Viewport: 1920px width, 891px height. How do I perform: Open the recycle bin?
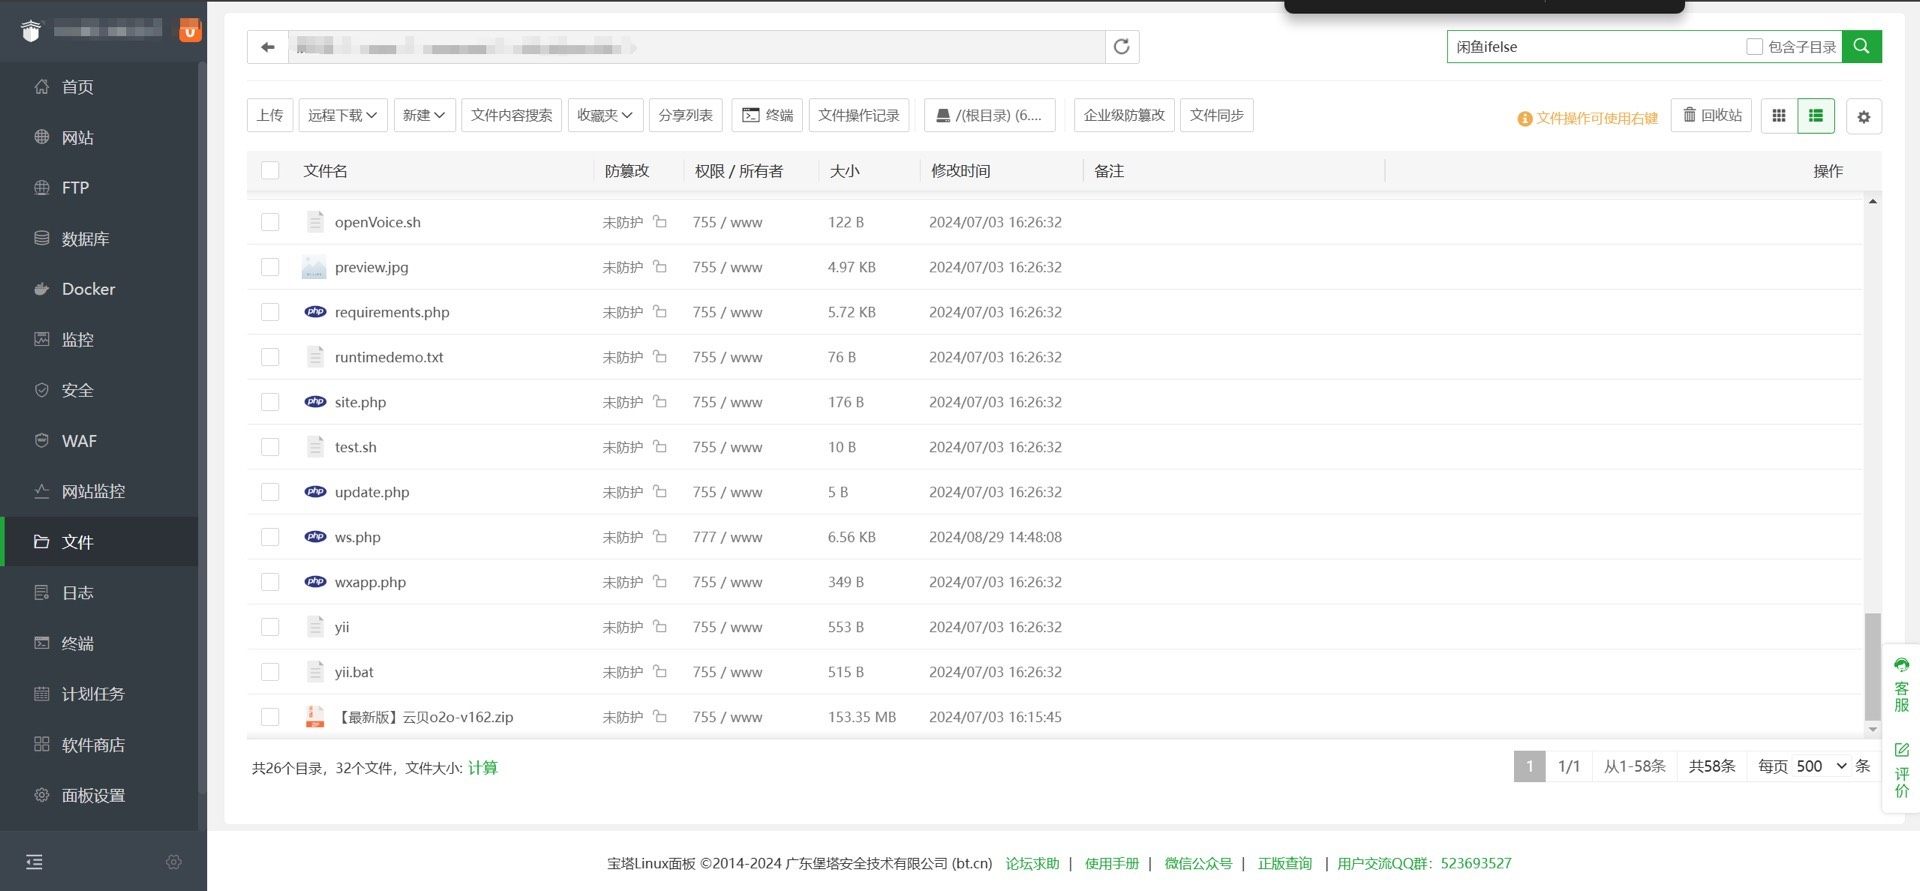click(1711, 116)
